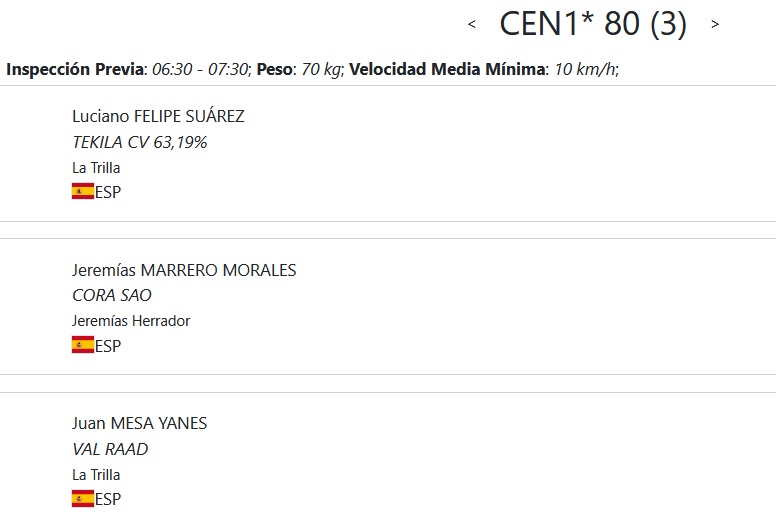Click the Velocidad Media Mínima value
The height and width of the screenshot is (519, 776).
click(x=586, y=69)
